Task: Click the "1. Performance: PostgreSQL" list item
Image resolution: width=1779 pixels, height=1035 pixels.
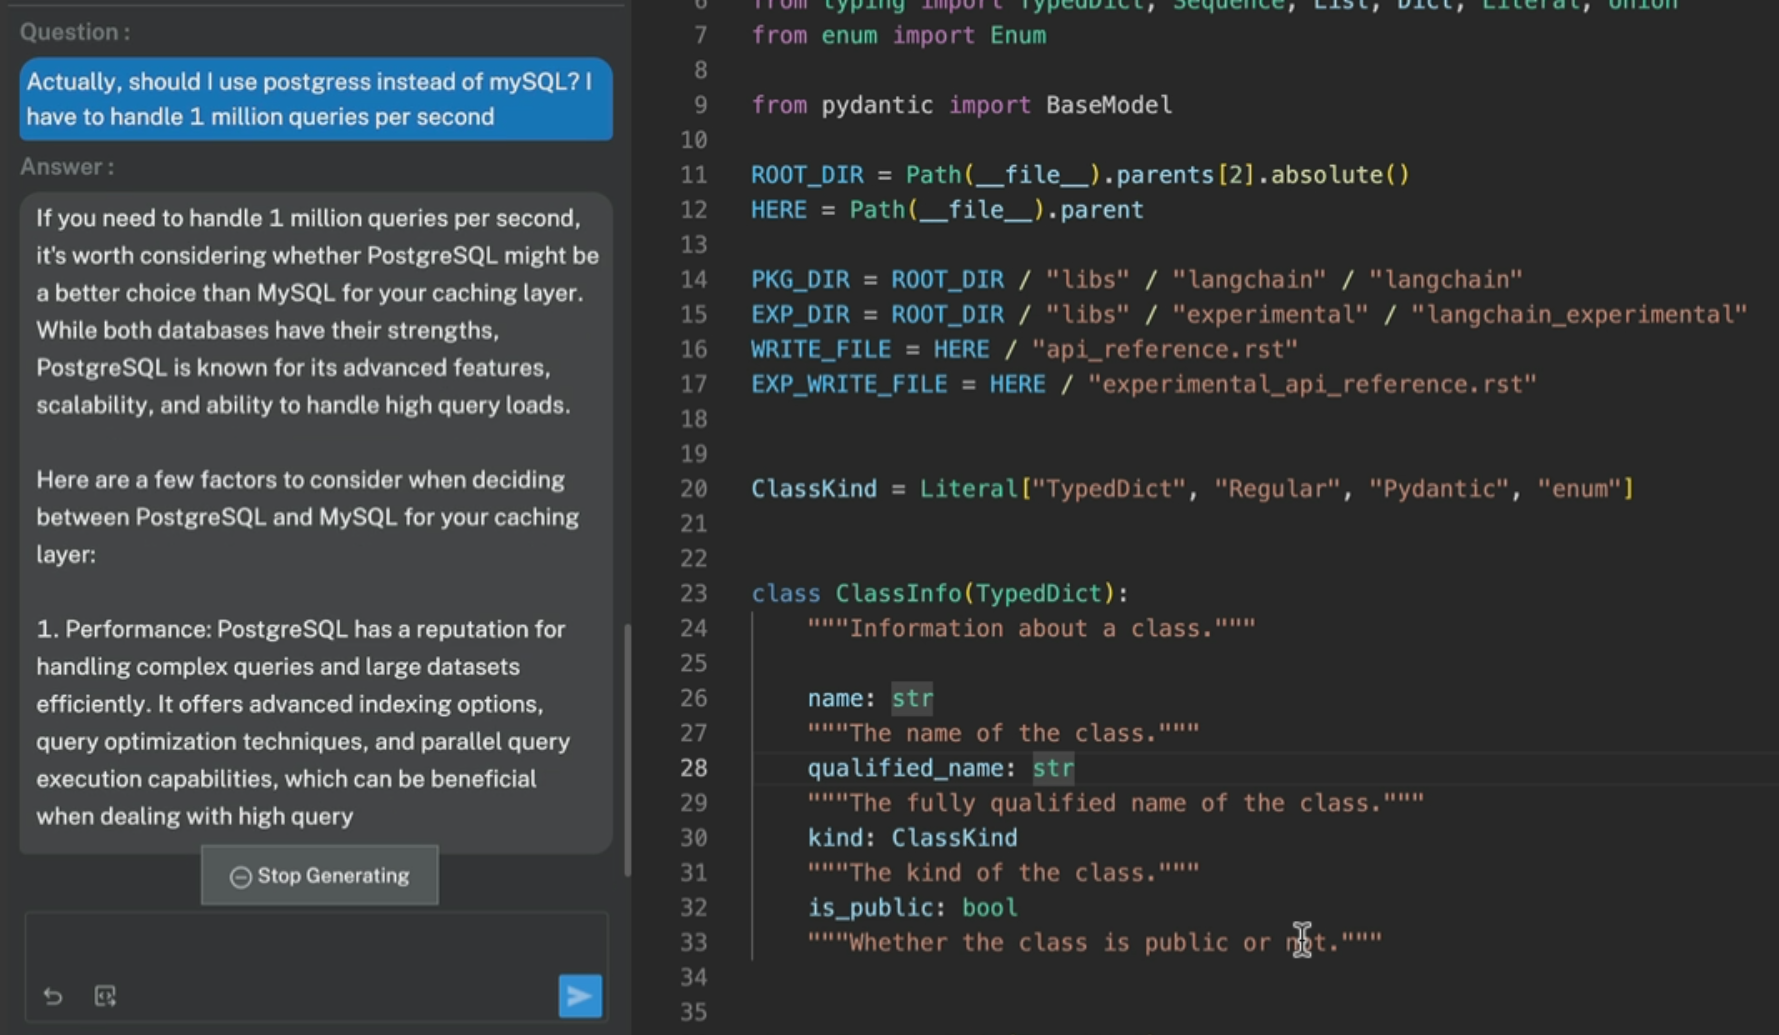Action: click(304, 723)
